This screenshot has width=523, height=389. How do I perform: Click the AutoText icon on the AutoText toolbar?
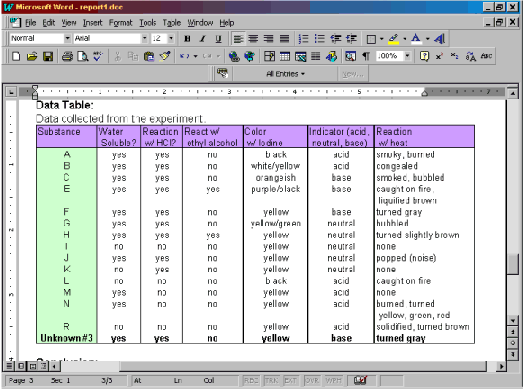point(222,74)
